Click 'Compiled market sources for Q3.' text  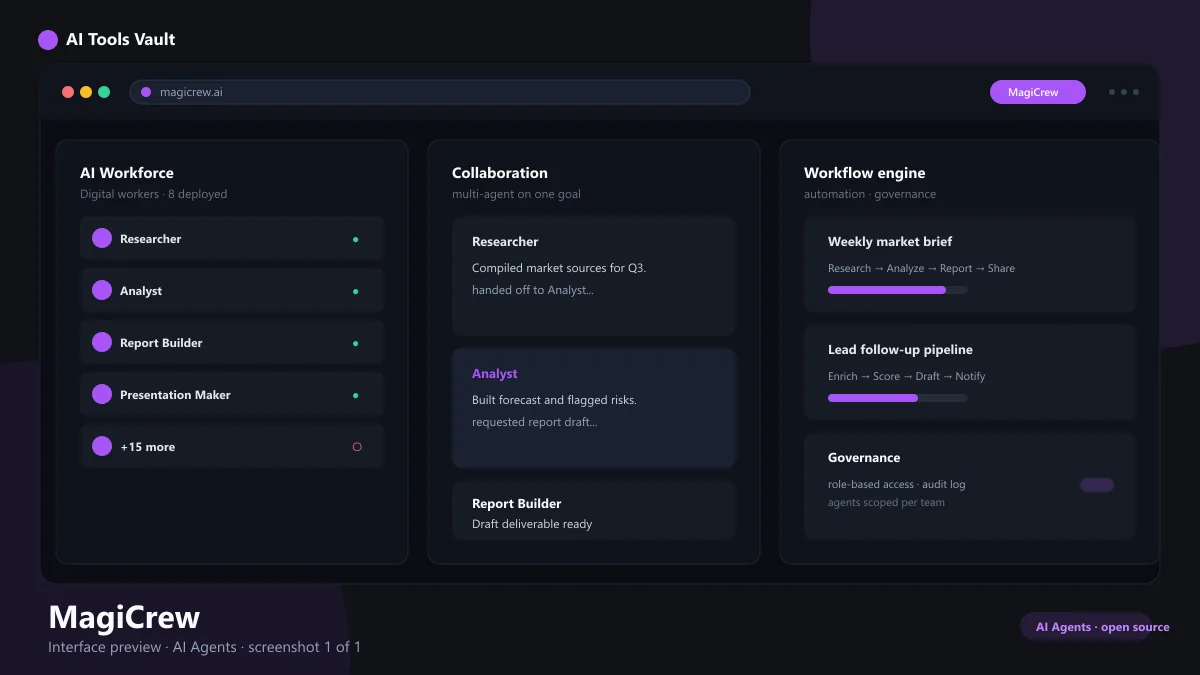[559, 268]
